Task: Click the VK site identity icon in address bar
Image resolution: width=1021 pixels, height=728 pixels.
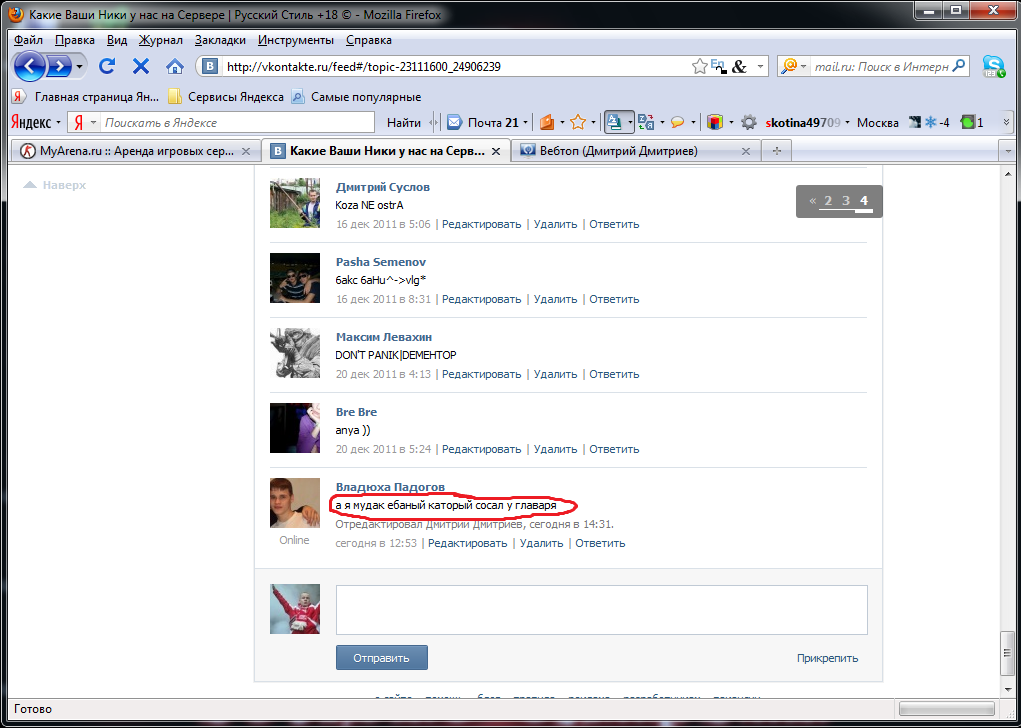Action: pyautogui.click(x=210, y=66)
